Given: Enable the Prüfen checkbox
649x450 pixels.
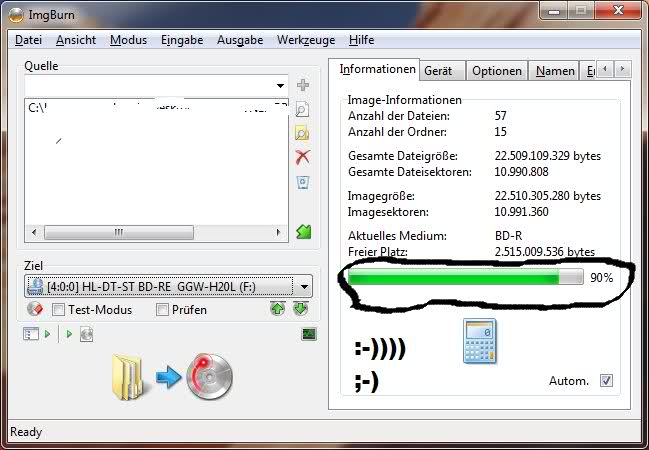Looking at the screenshot, I should (162, 309).
